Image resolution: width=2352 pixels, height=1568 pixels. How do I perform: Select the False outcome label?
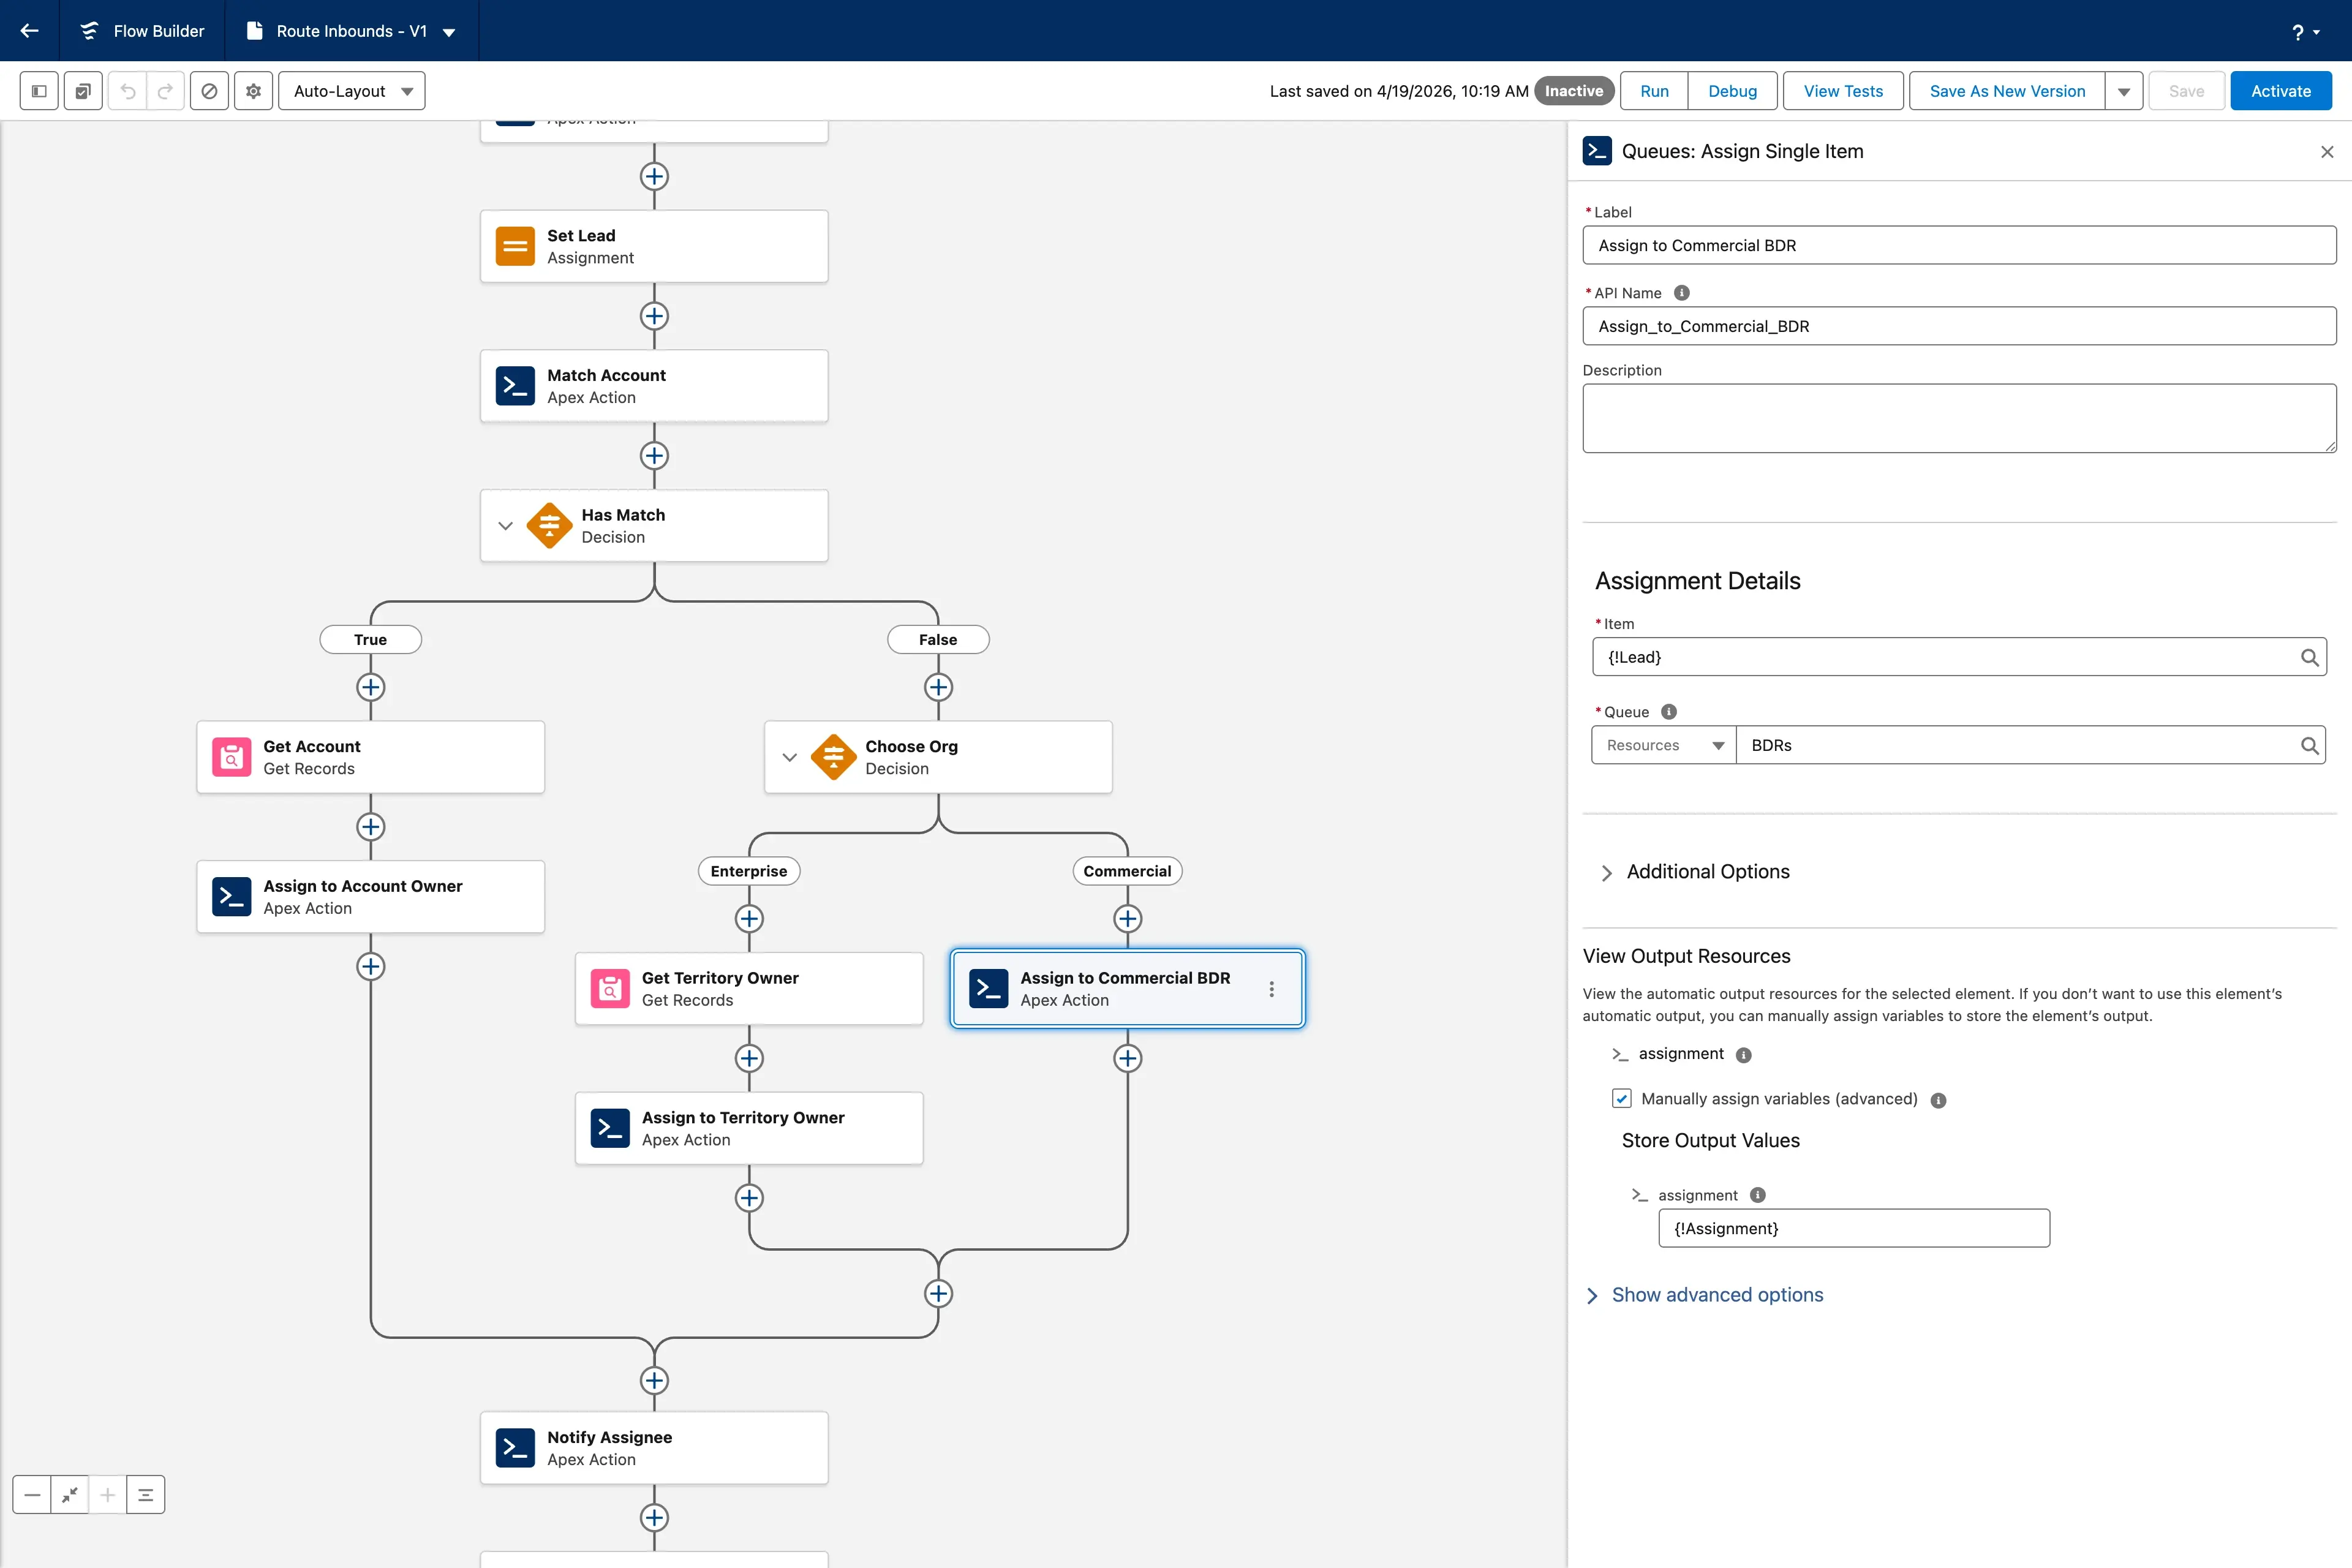coord(938,640)
